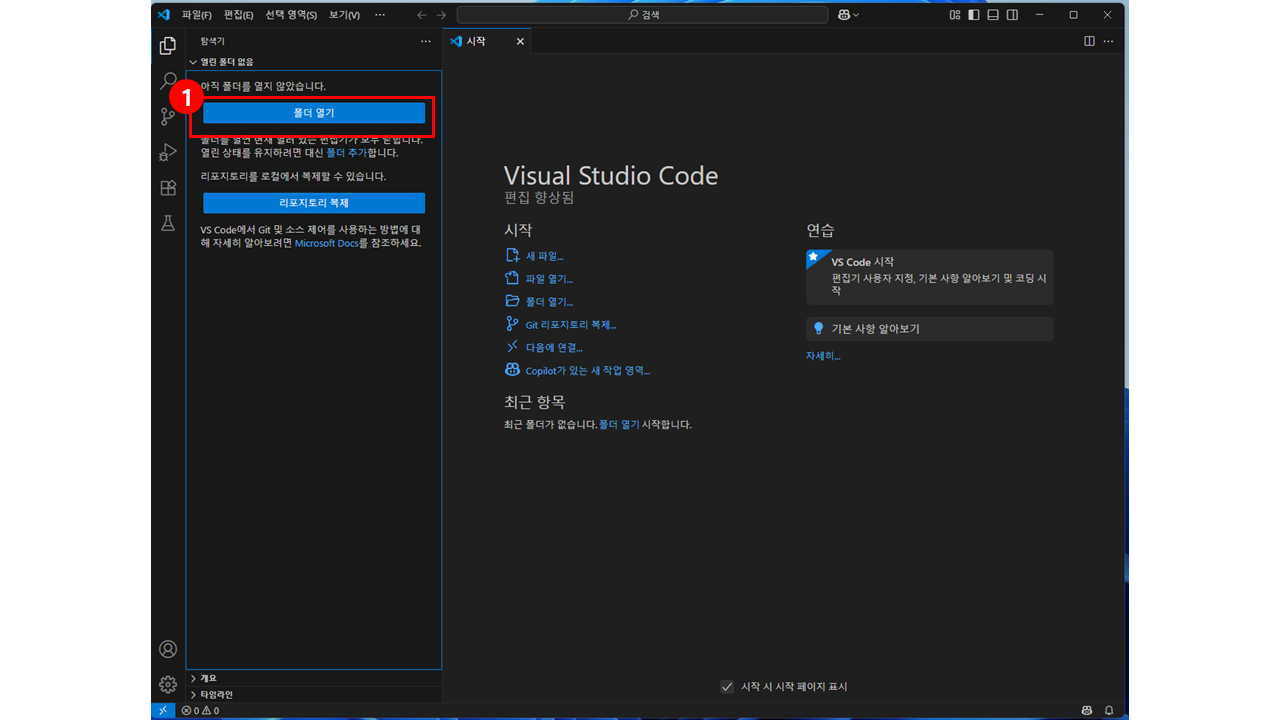
Task: Open the '기본 사항 알아보기' walkthrough
Action: pyautogui.click(x=929, y=329)
